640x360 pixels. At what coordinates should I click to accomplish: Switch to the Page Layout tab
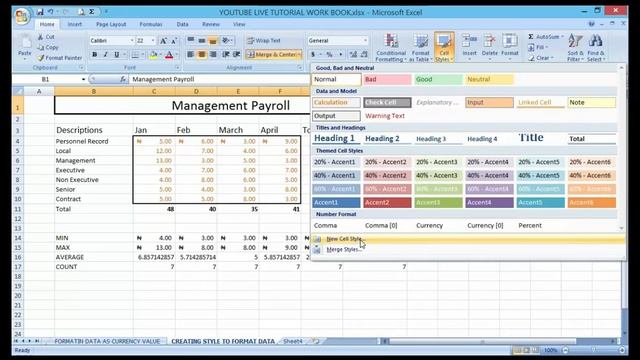pyautogui.click(x=111, y=24)
